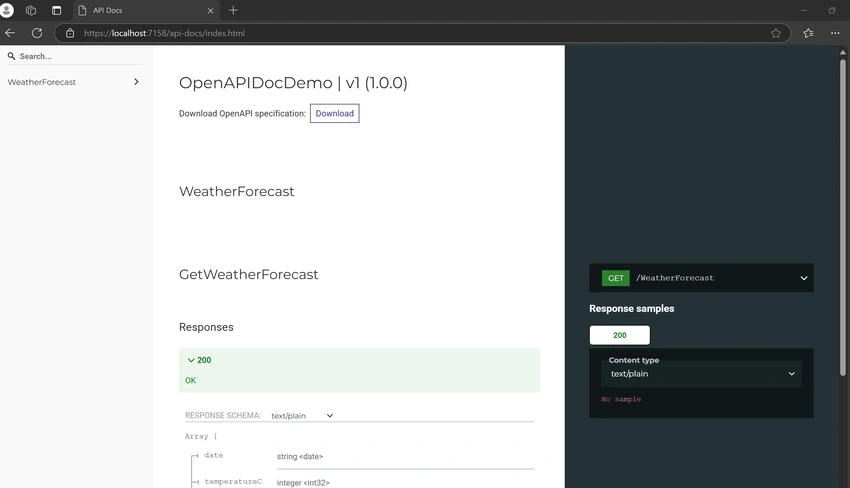
Task: Open the workspaces icon in title bar
Action: pos(31,10)
